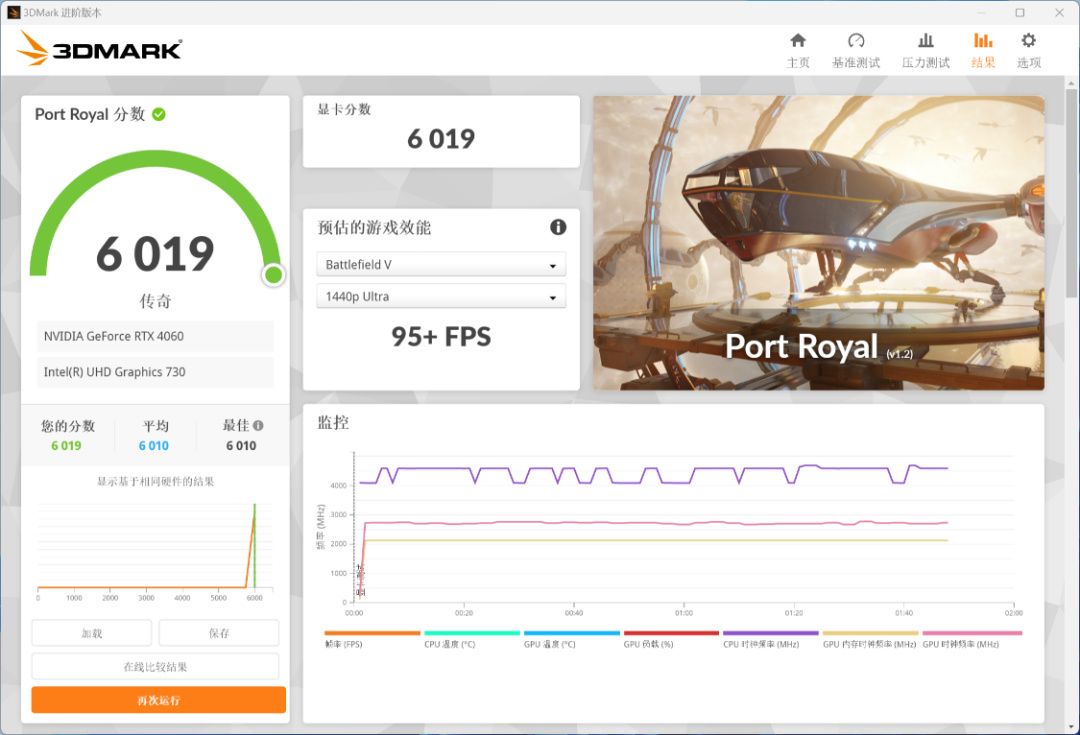The width and height of the screenshot is (1080, 735).
Task: Click the NVIDIA GeForce RTX 4060 entry
Action: [155, 336]
